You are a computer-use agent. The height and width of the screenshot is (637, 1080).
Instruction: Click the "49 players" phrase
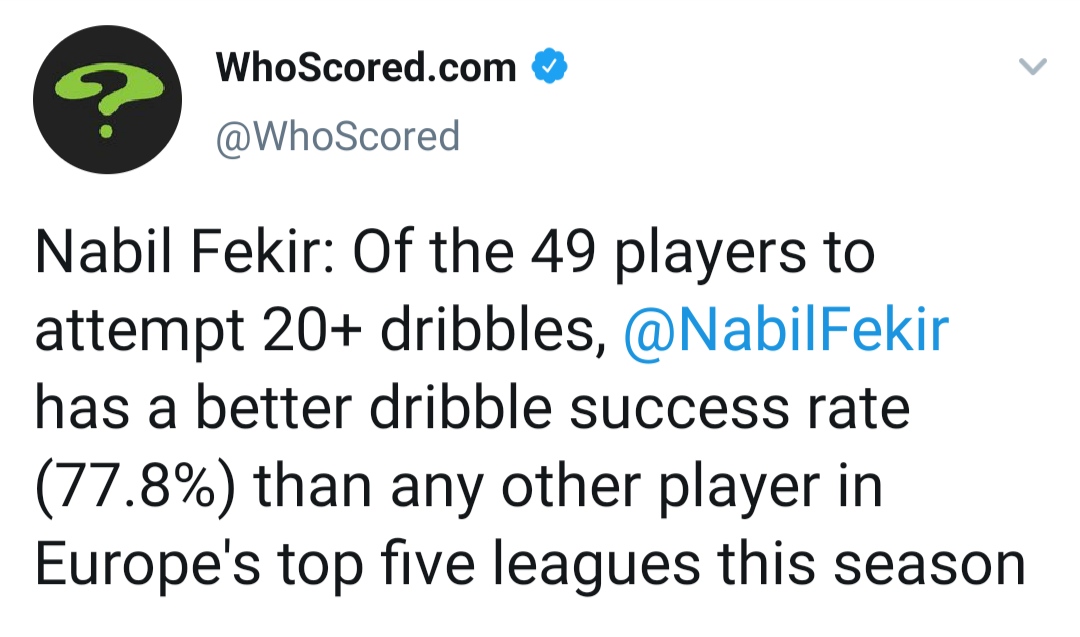(x=667, y=254)
